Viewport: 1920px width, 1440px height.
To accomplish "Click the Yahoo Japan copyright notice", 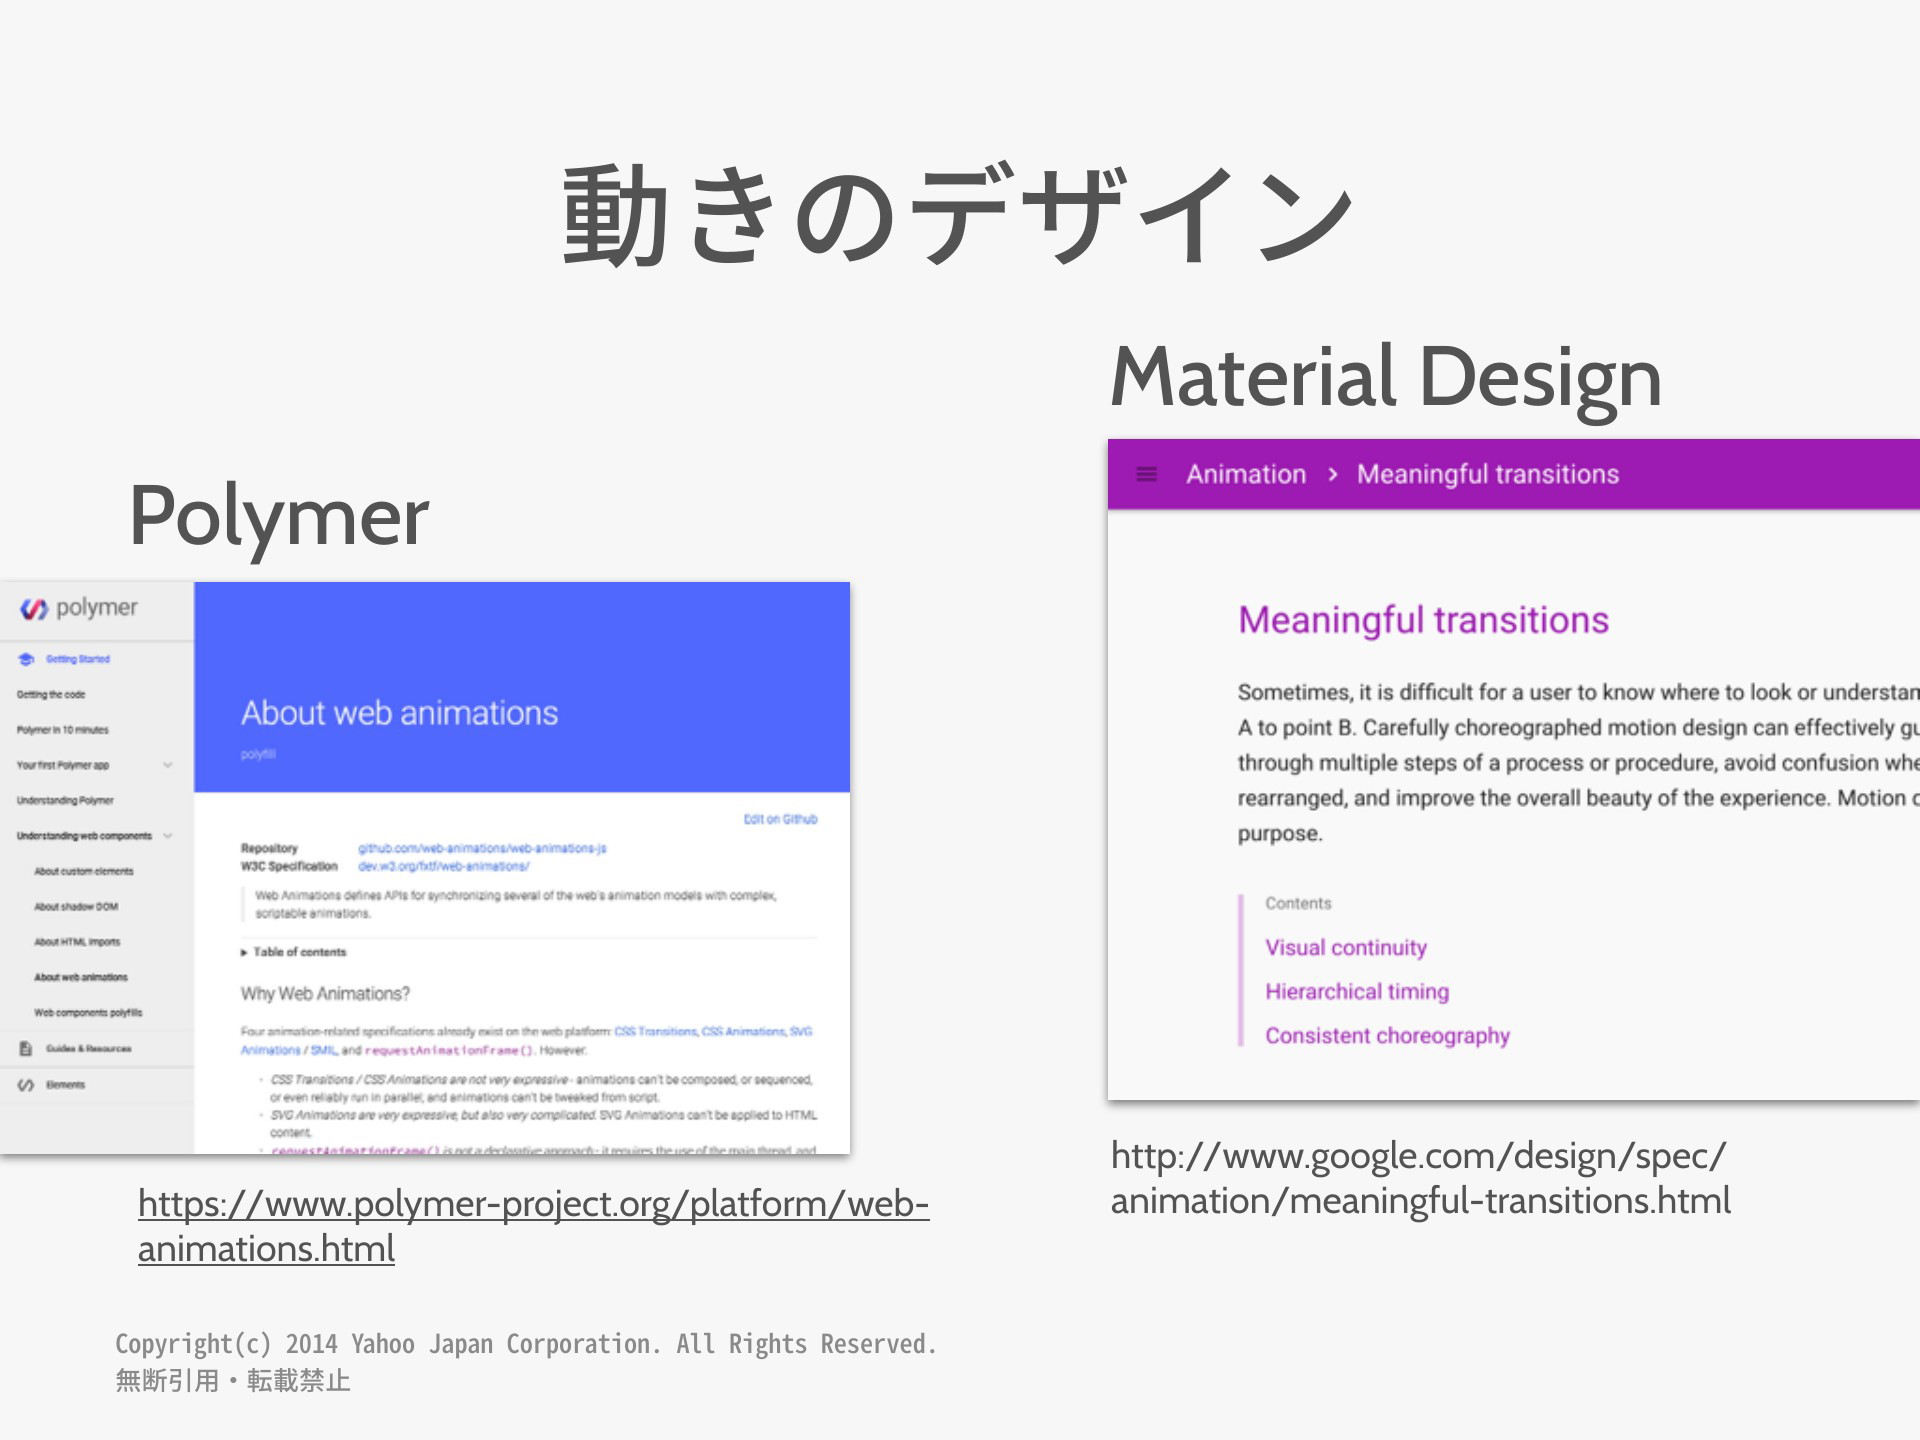I will tap(525, 1362).
